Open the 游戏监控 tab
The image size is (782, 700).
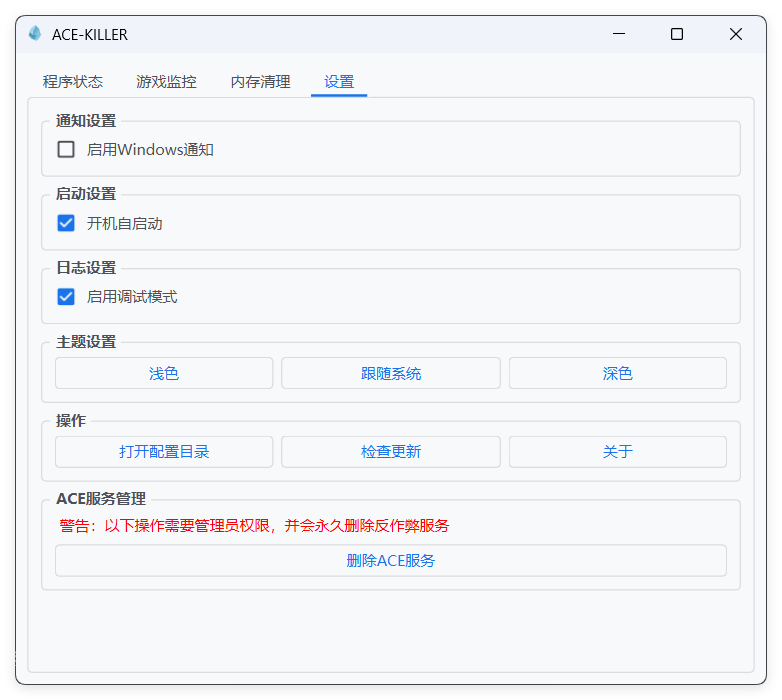167,81
